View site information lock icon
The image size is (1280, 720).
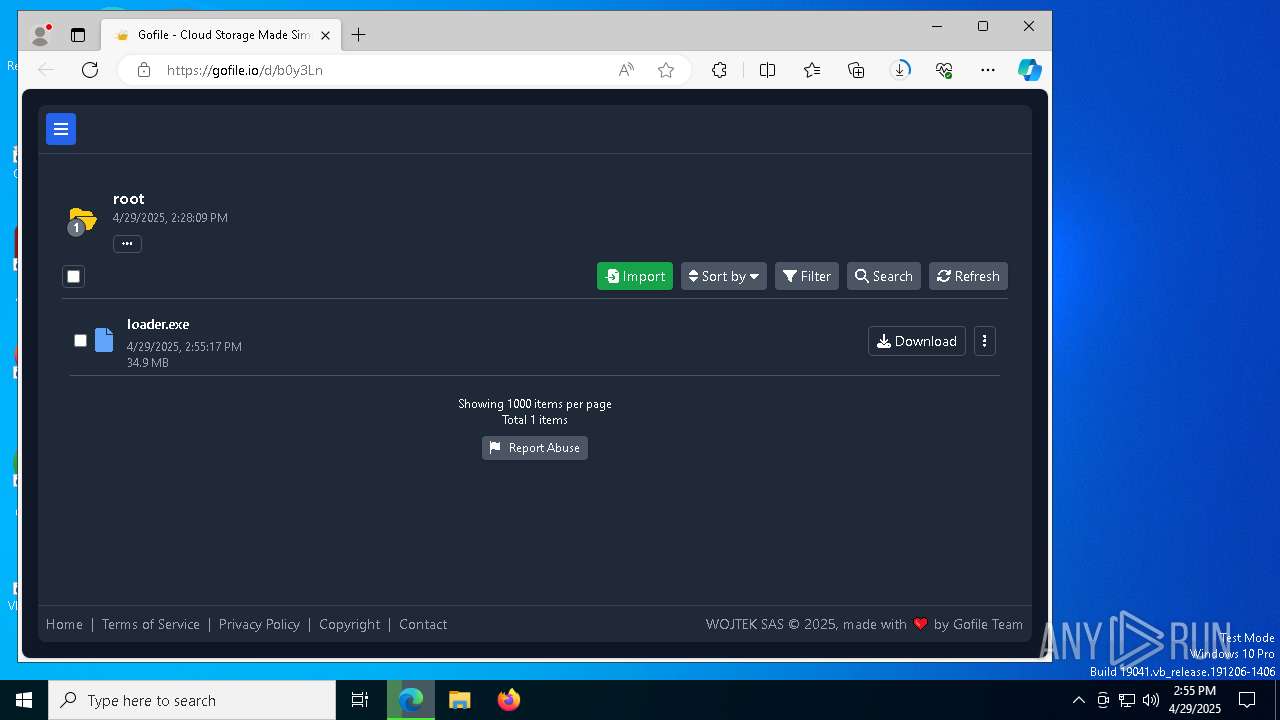(144, 70)
